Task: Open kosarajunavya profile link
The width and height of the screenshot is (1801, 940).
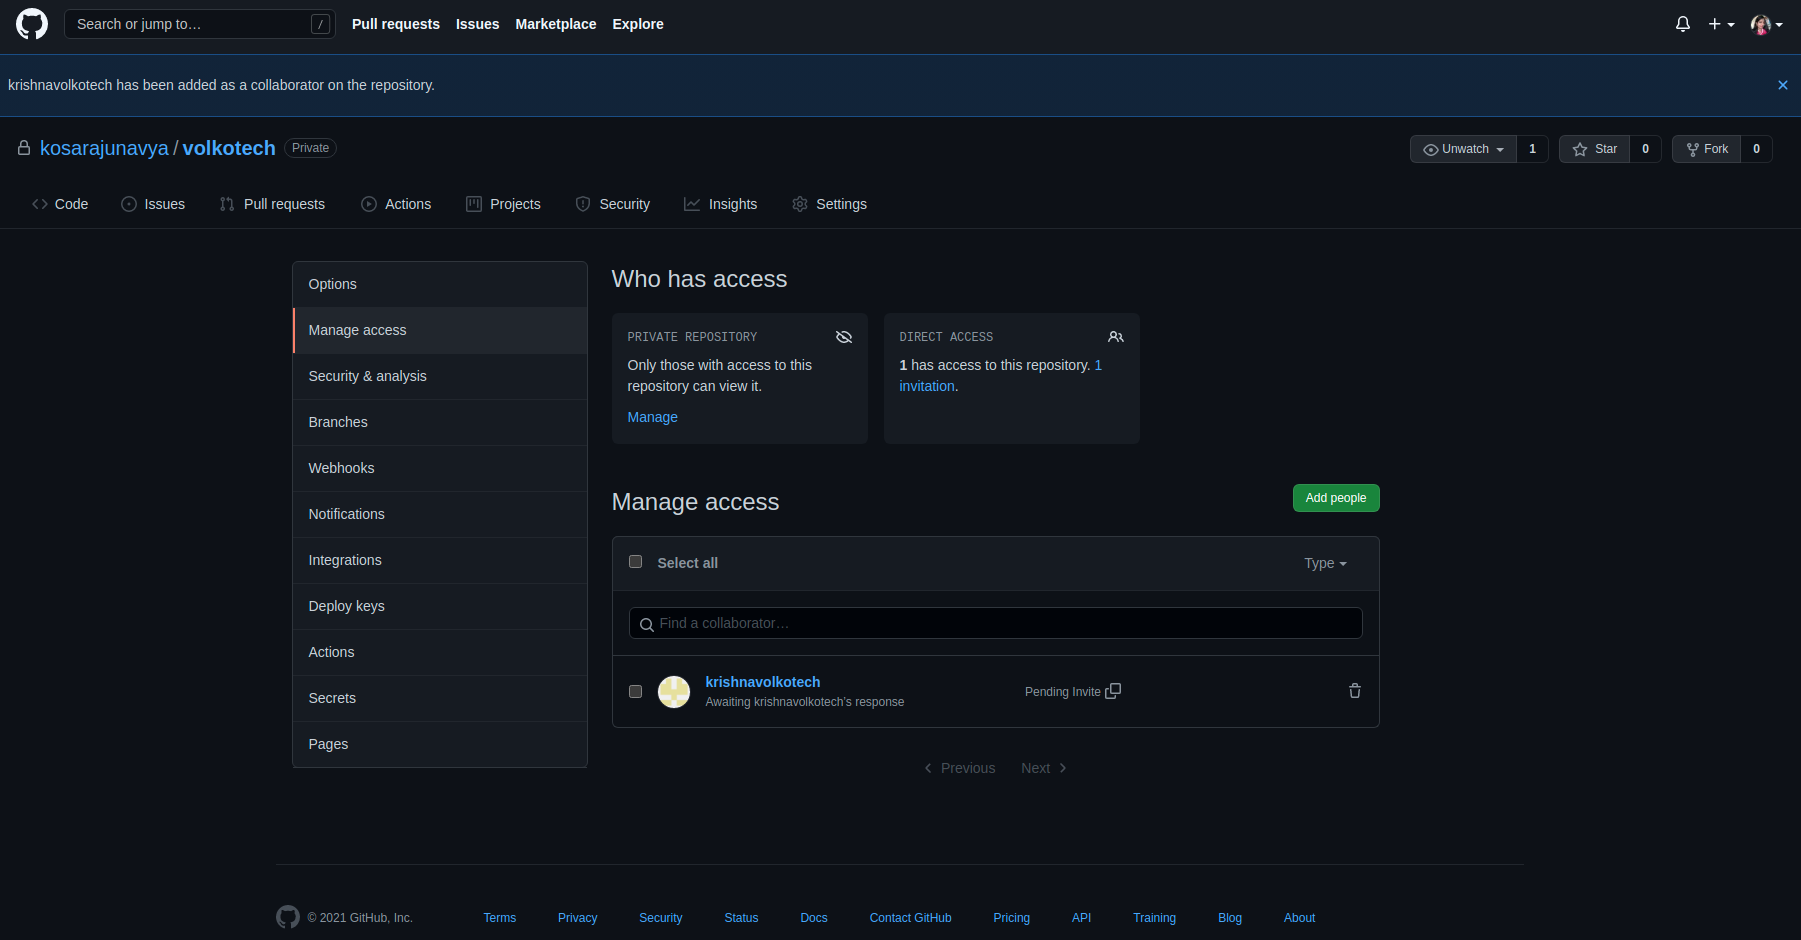Action: click(x=104, y=148)
